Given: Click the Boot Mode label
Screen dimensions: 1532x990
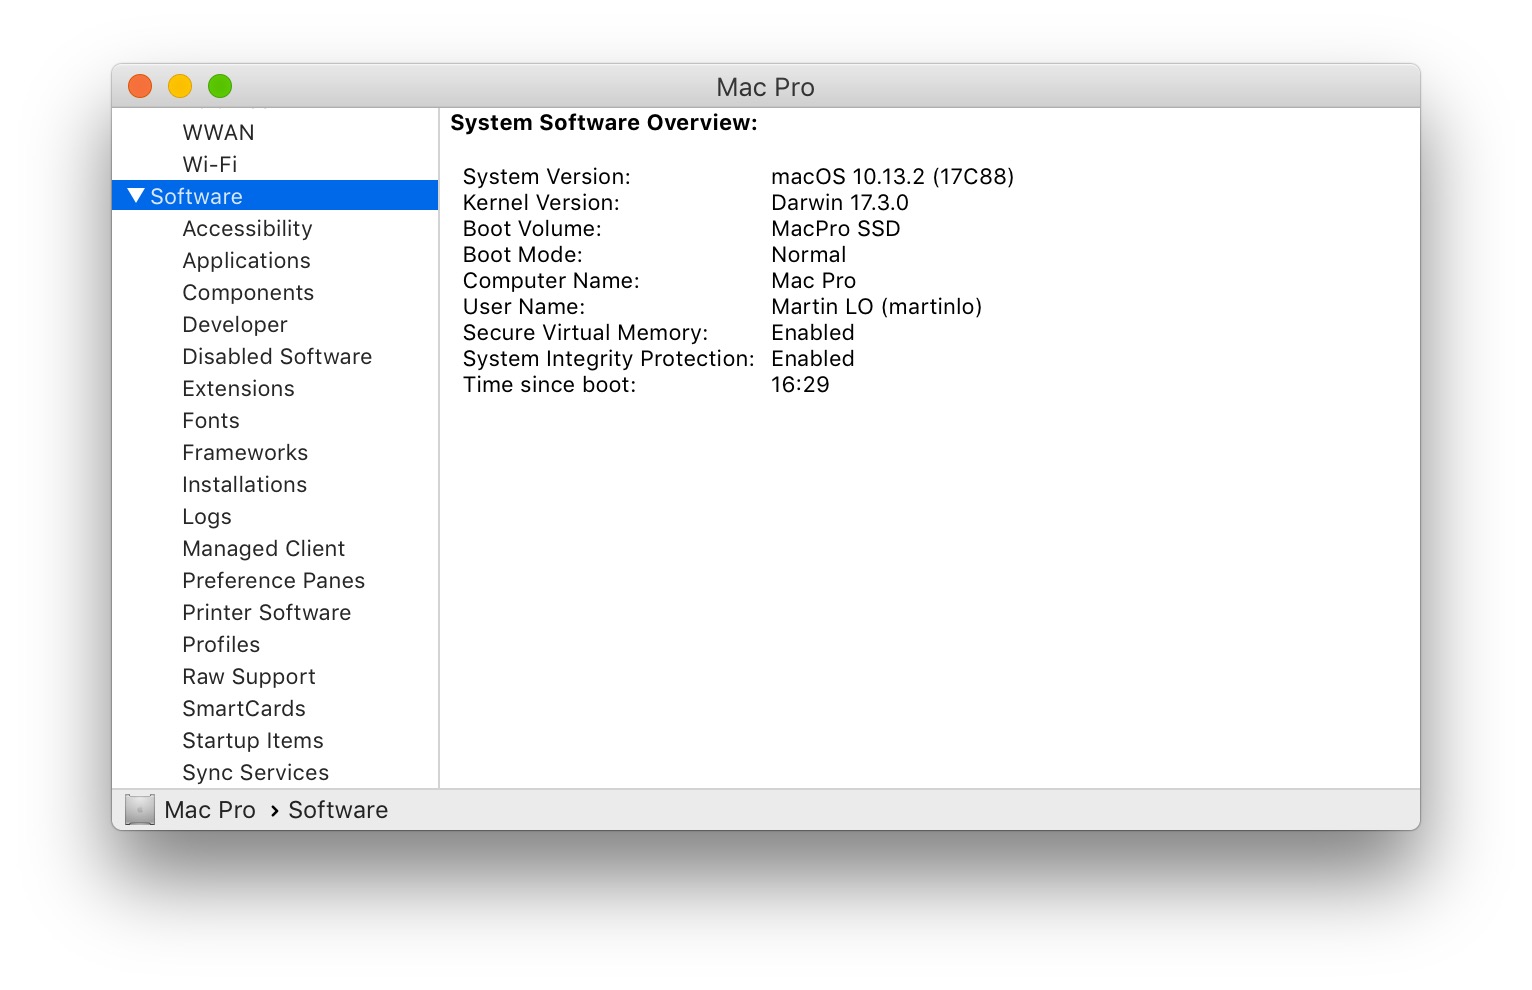Looking at the screenshot, I should click(523, 255).
